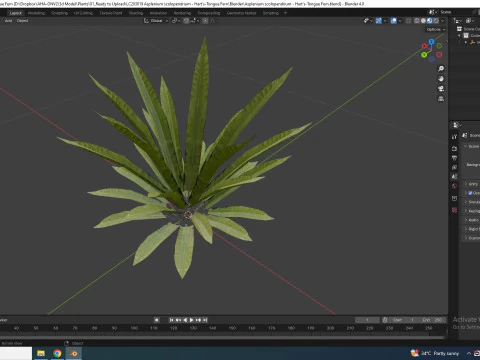Open the Scripting workspace tab

coord(270,13)
